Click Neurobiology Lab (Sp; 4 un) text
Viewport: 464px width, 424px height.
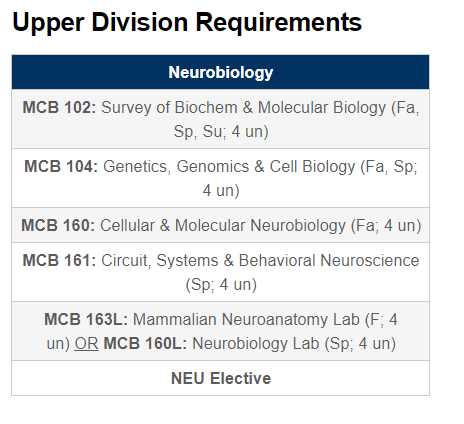tap(294, 344)
